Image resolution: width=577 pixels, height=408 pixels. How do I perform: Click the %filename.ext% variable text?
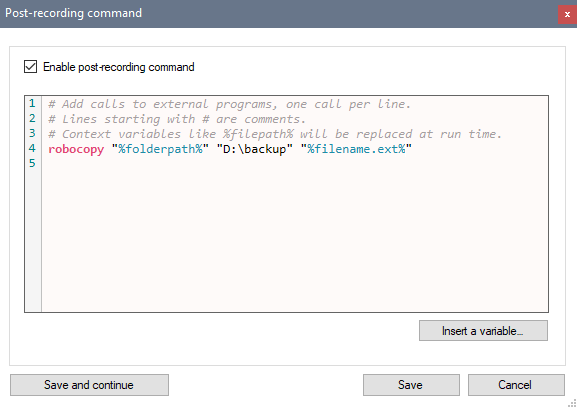(356, 149)
